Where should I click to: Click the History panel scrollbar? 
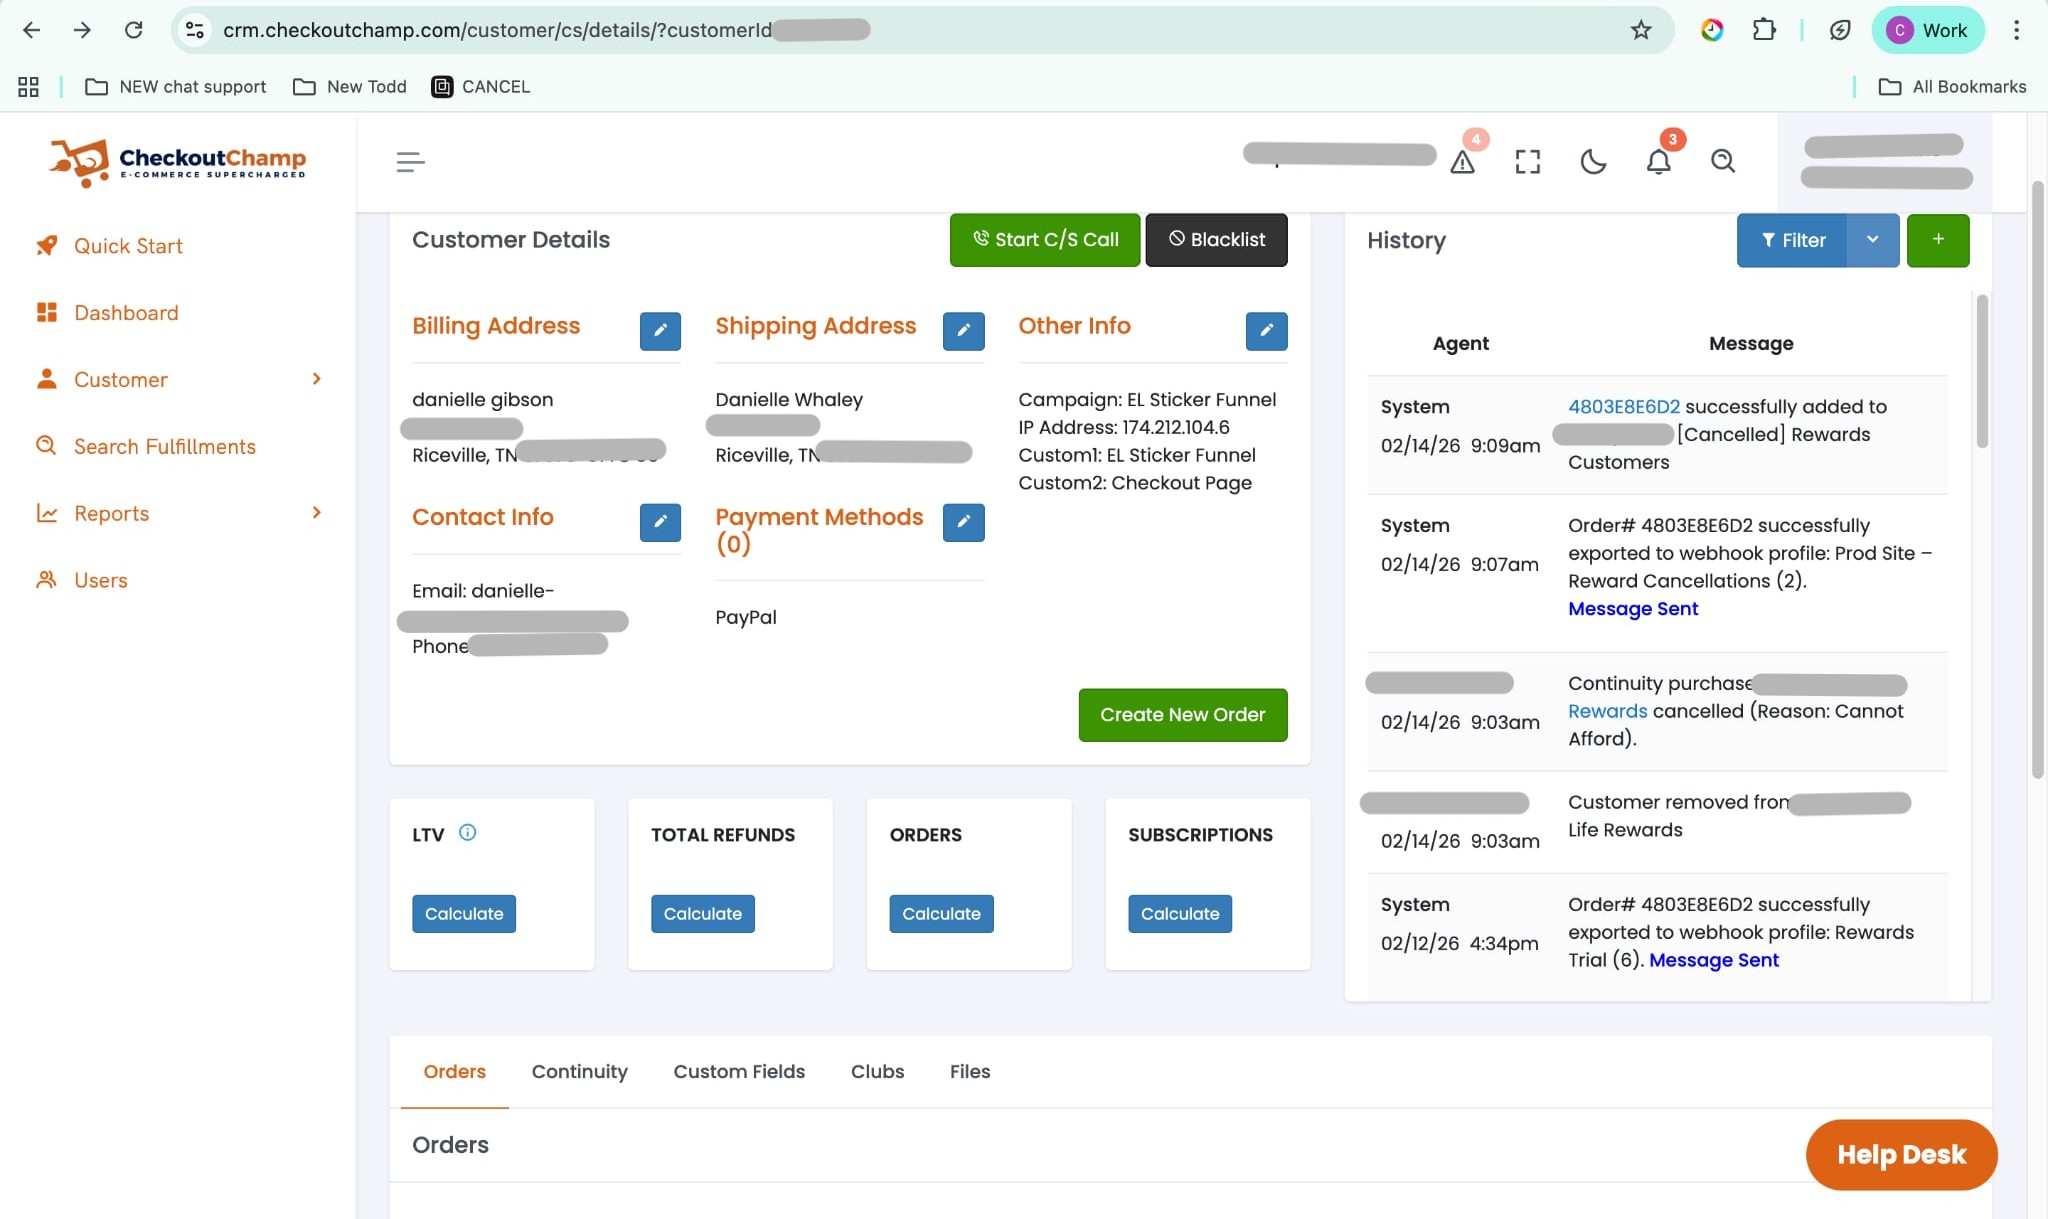1981,370
